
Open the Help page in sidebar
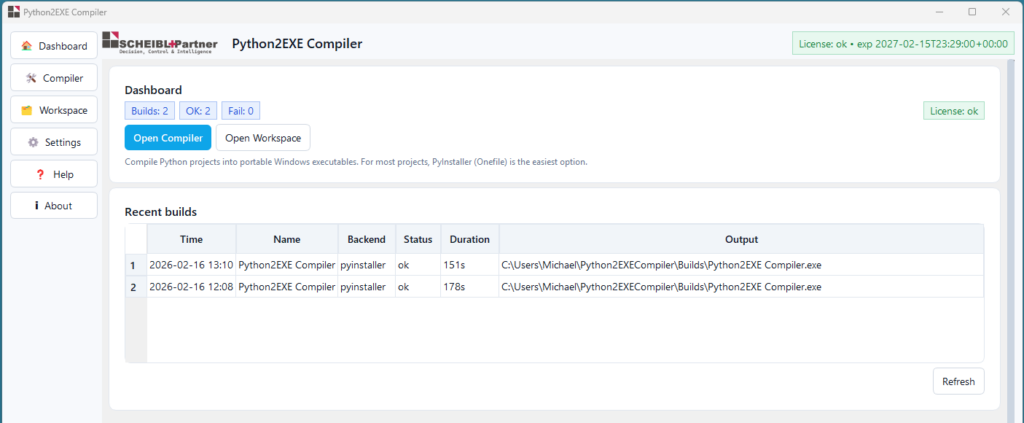click(x=54, y=174)
